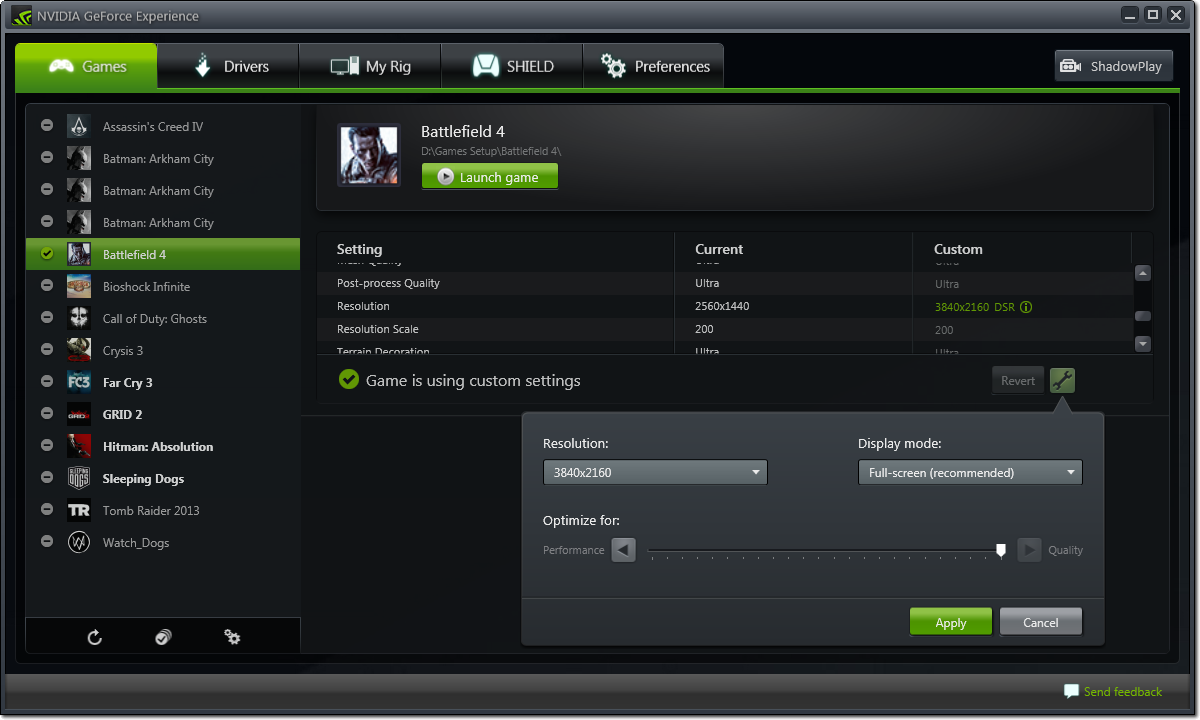
Task: Click the settings table scroll down arrow
Action: tap(1143, 344)
